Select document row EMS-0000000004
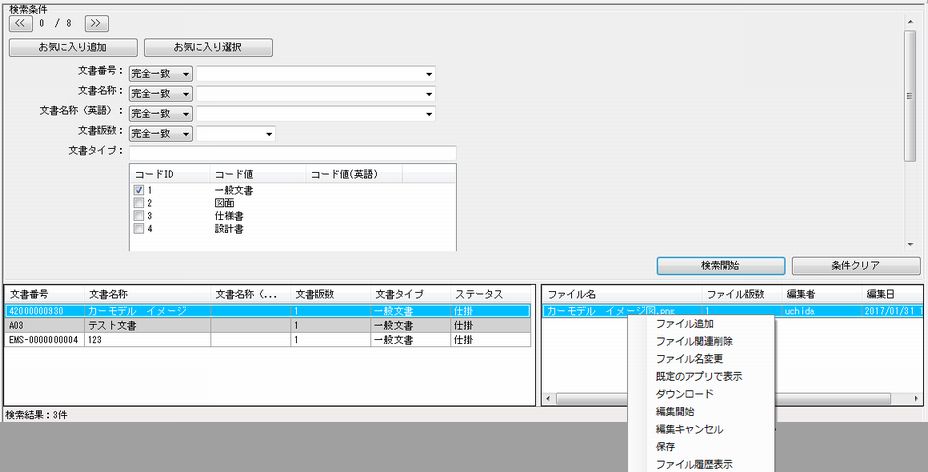928x472 pixels. 268,340
